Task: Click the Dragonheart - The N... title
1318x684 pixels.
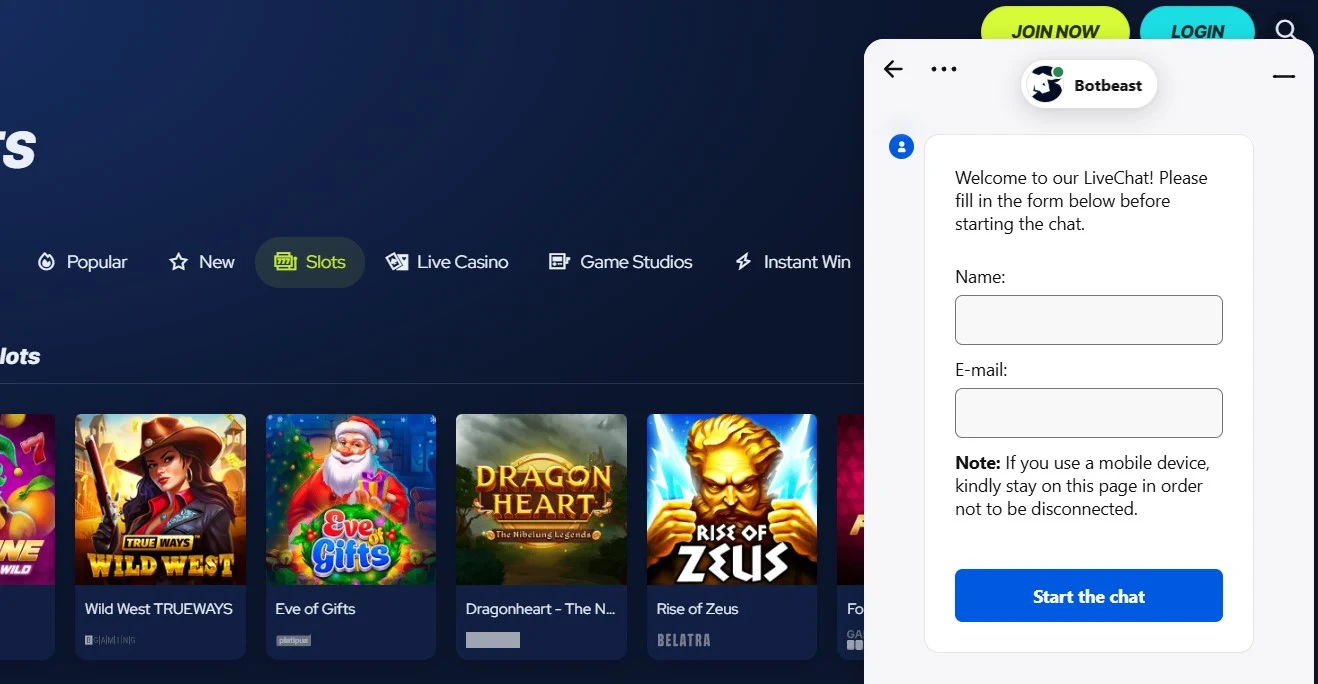Action: [541, 608]
